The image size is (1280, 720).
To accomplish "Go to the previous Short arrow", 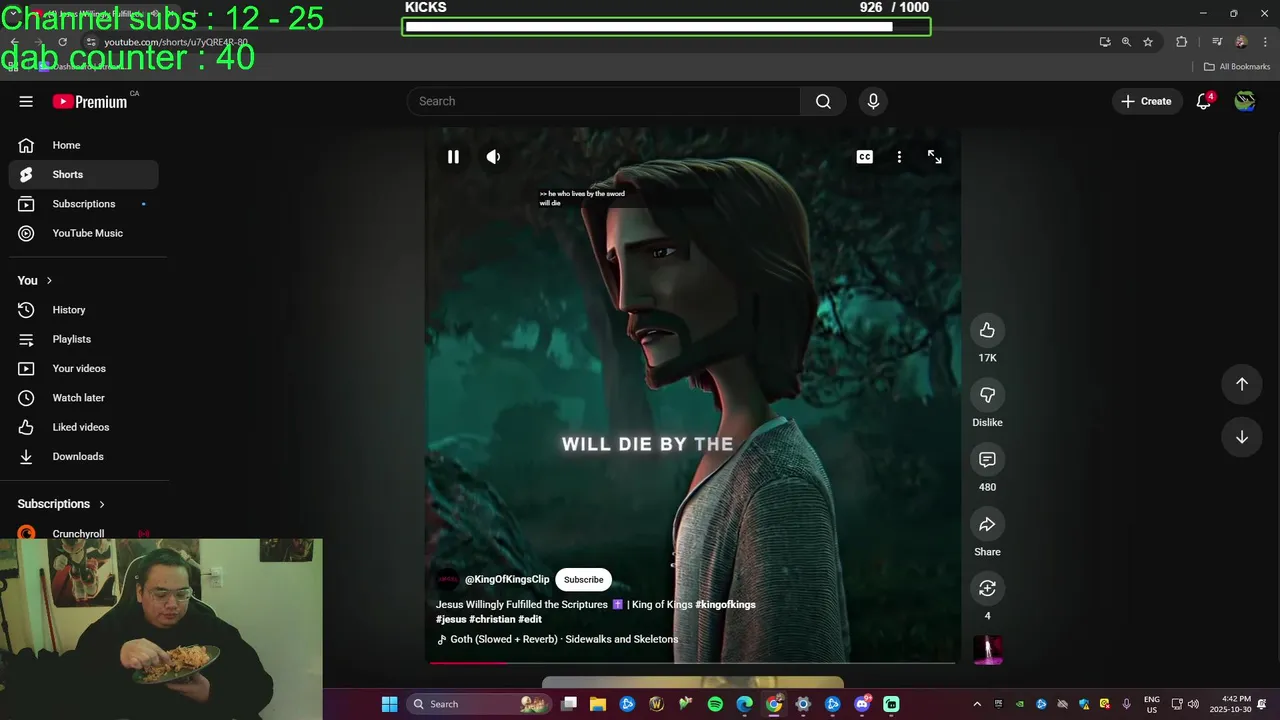I will pos(1241,384).
